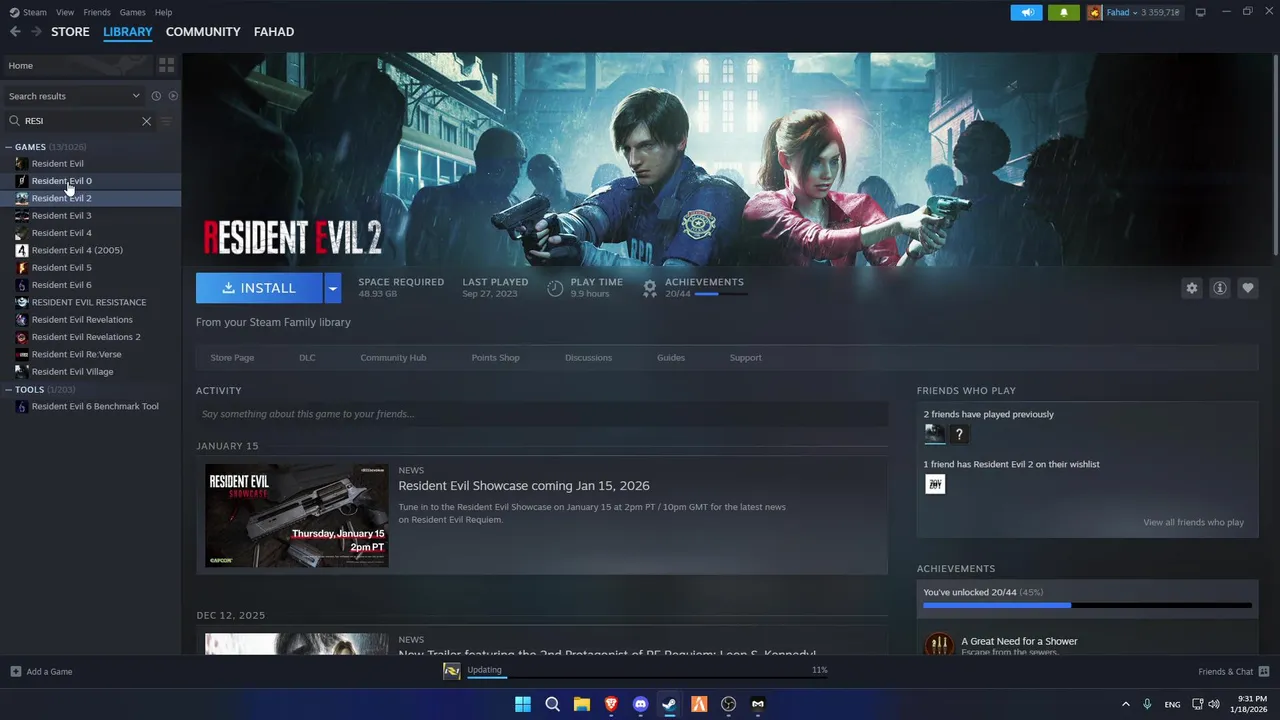Open OBS Studio from taskbar
This screenshot has width=1280, height=720.
[728, 704]
